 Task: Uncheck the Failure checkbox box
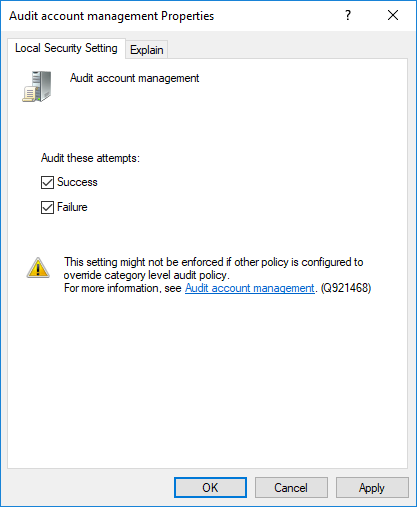click(47, 207)
